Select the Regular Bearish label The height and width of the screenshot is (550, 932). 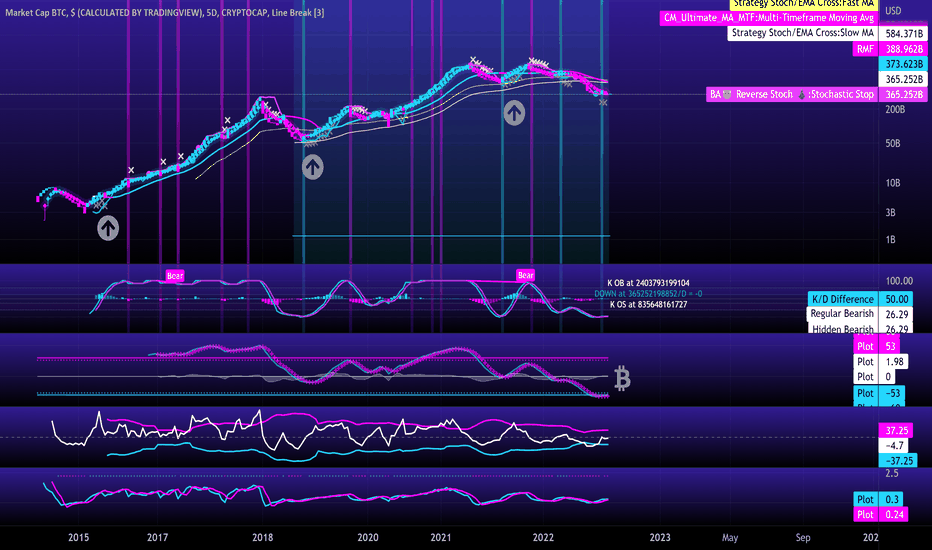(842, 314)
